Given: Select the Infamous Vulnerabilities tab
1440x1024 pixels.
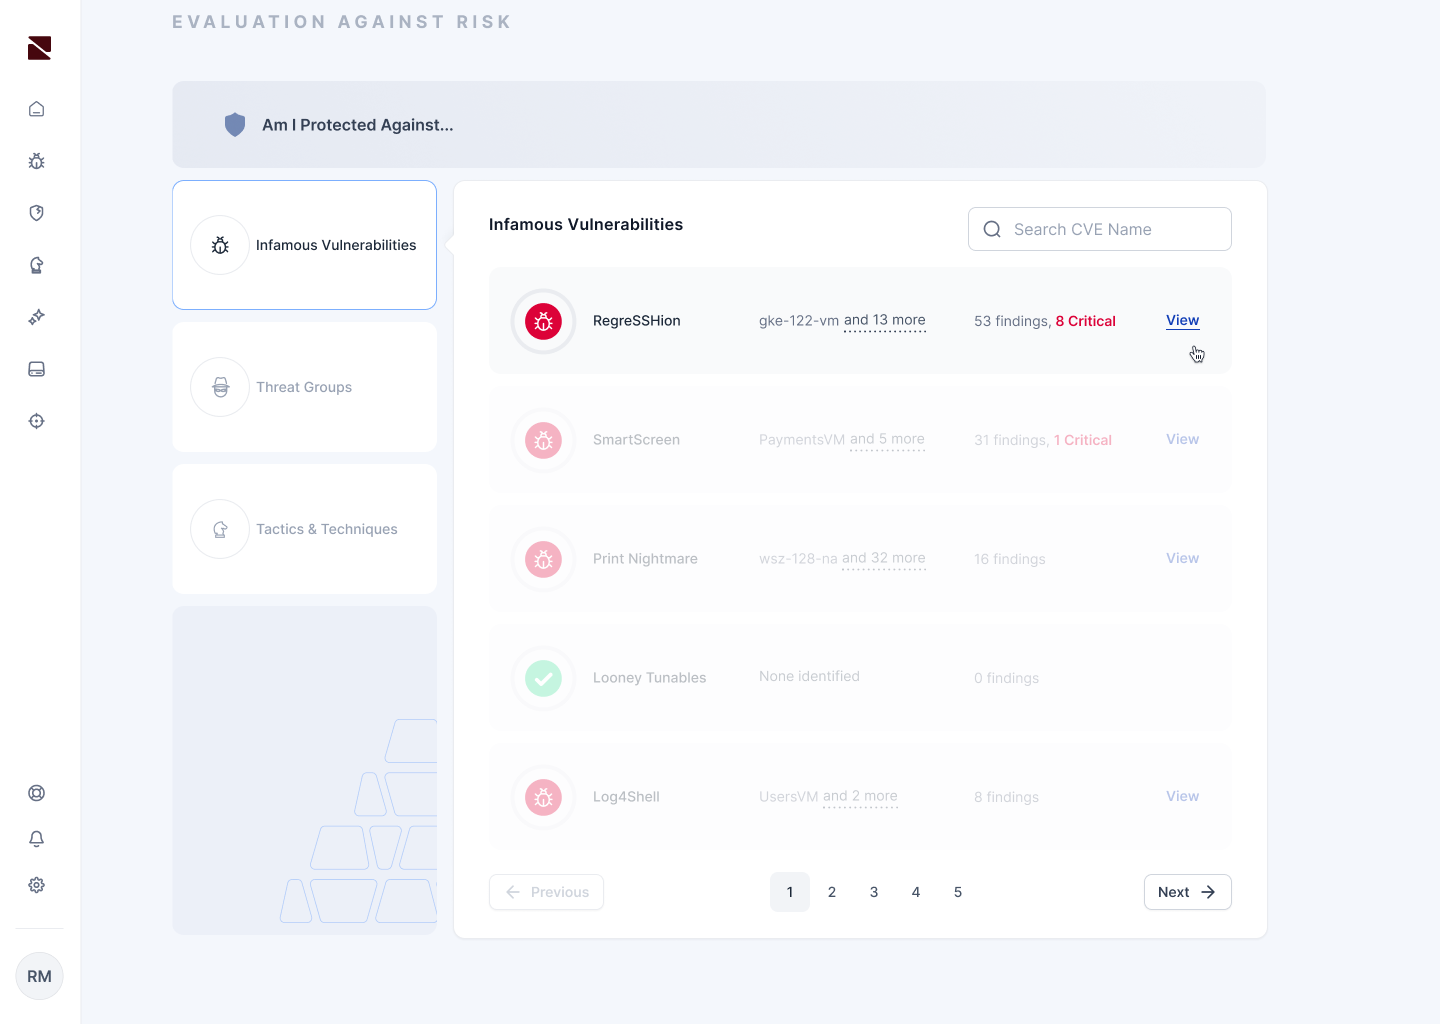Looking at the screenshot, I should tap(304, 245).
